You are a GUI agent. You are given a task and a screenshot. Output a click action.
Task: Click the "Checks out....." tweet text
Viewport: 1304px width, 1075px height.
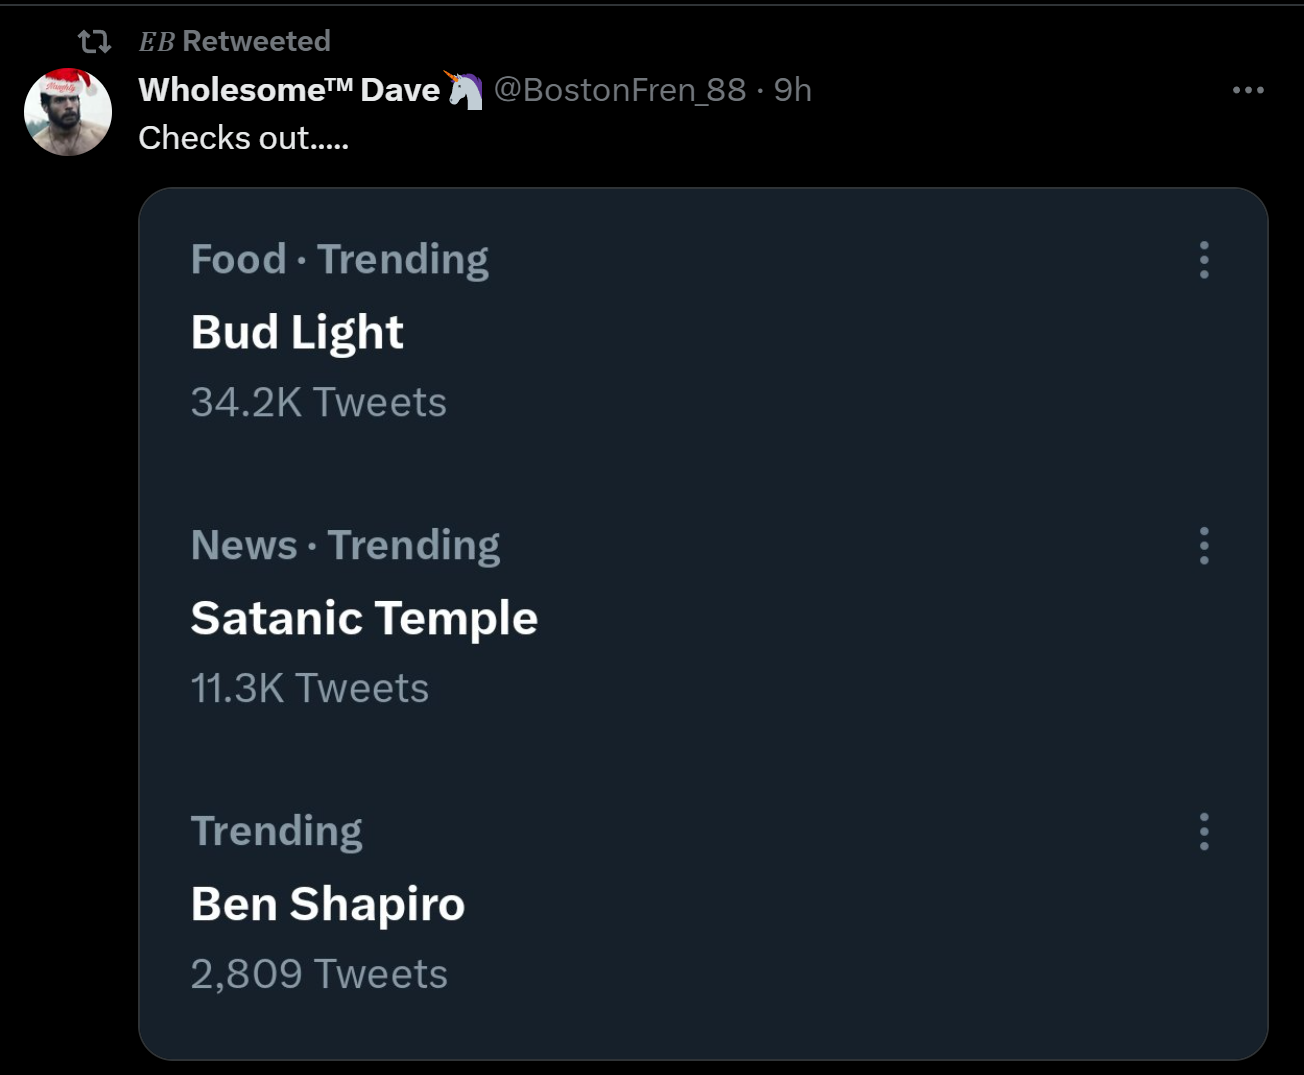243,138
